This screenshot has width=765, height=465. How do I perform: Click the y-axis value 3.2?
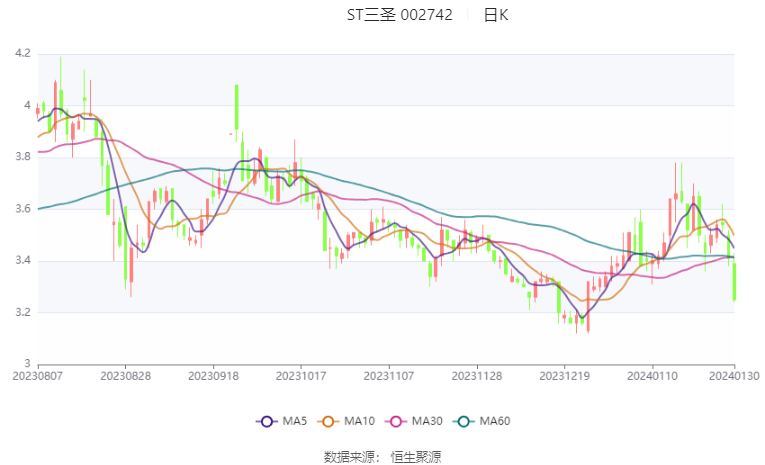point(23,312)
